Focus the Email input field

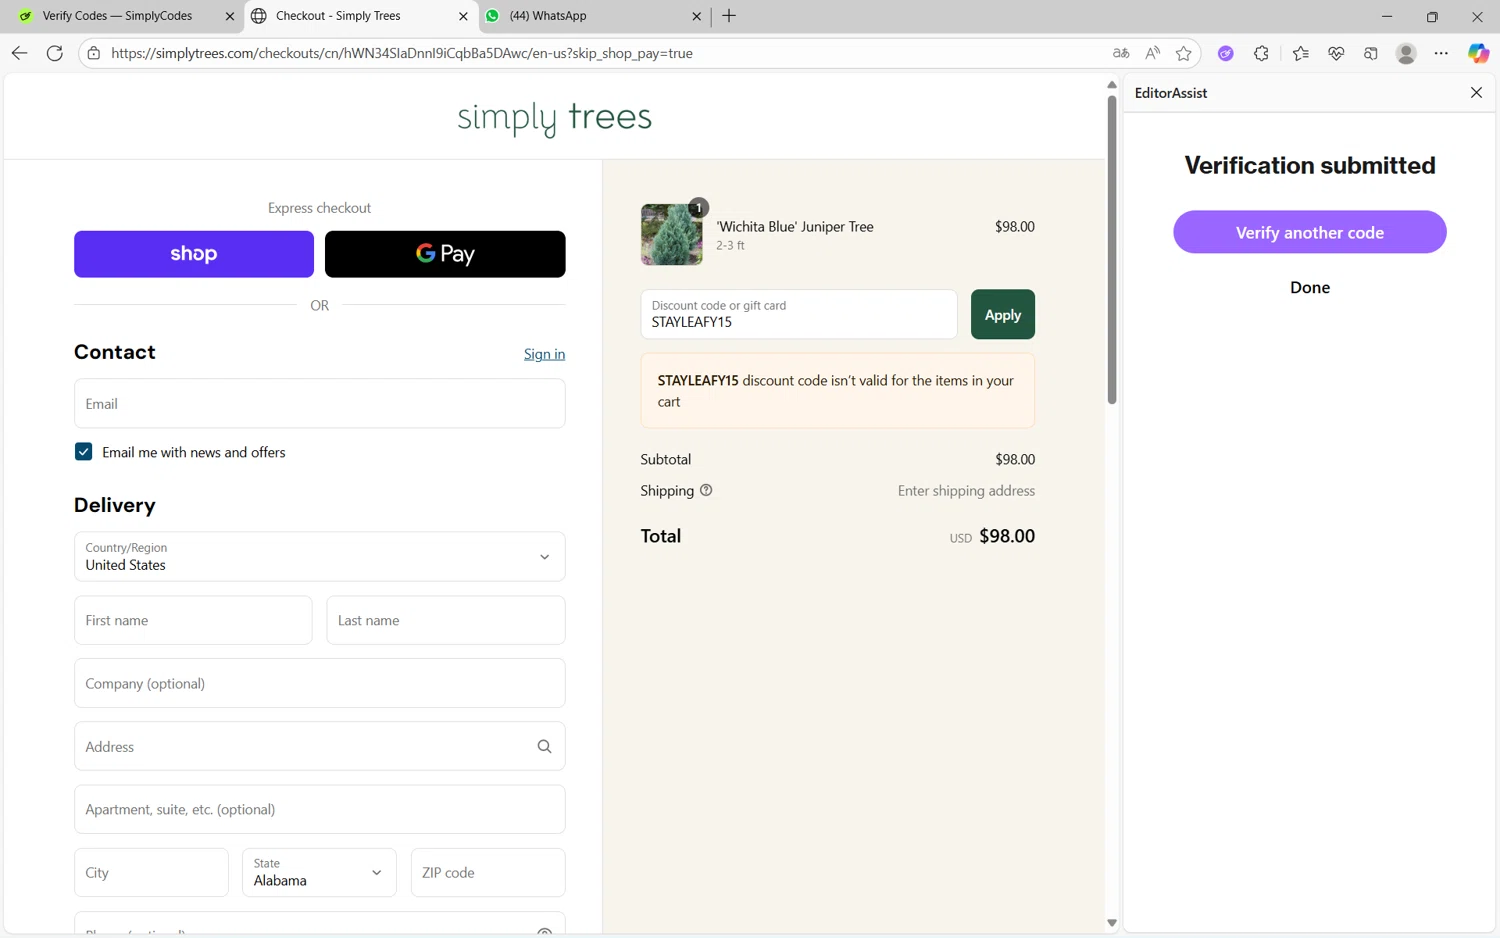[319, 403]
